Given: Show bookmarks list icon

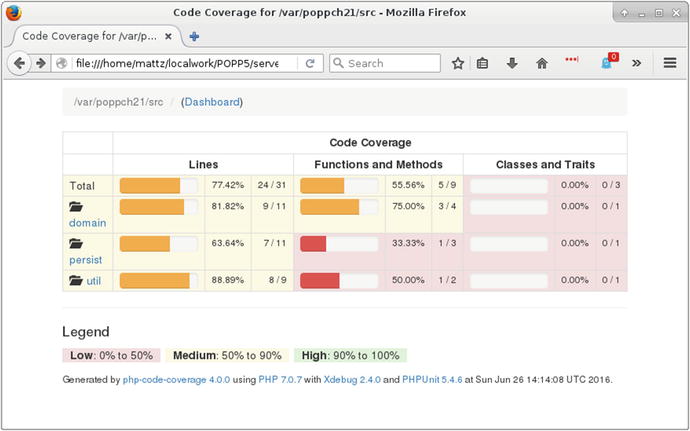Looking at the screenshot, I should [483, 63].
